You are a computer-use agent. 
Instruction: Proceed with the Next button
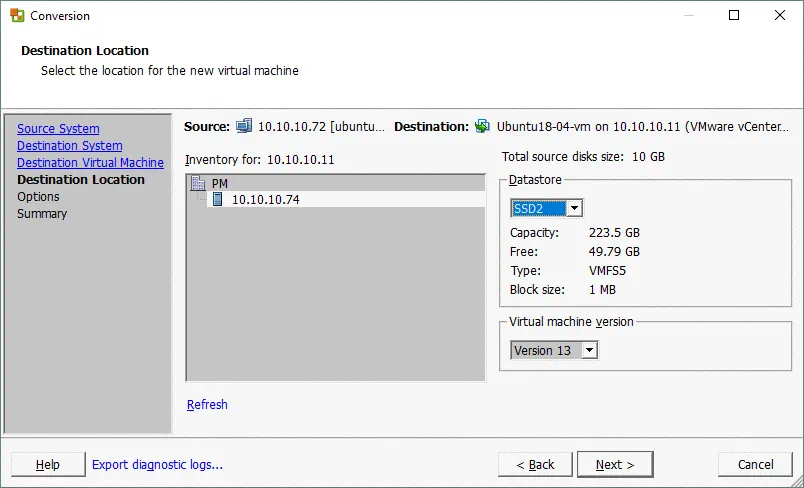point(615,464)
